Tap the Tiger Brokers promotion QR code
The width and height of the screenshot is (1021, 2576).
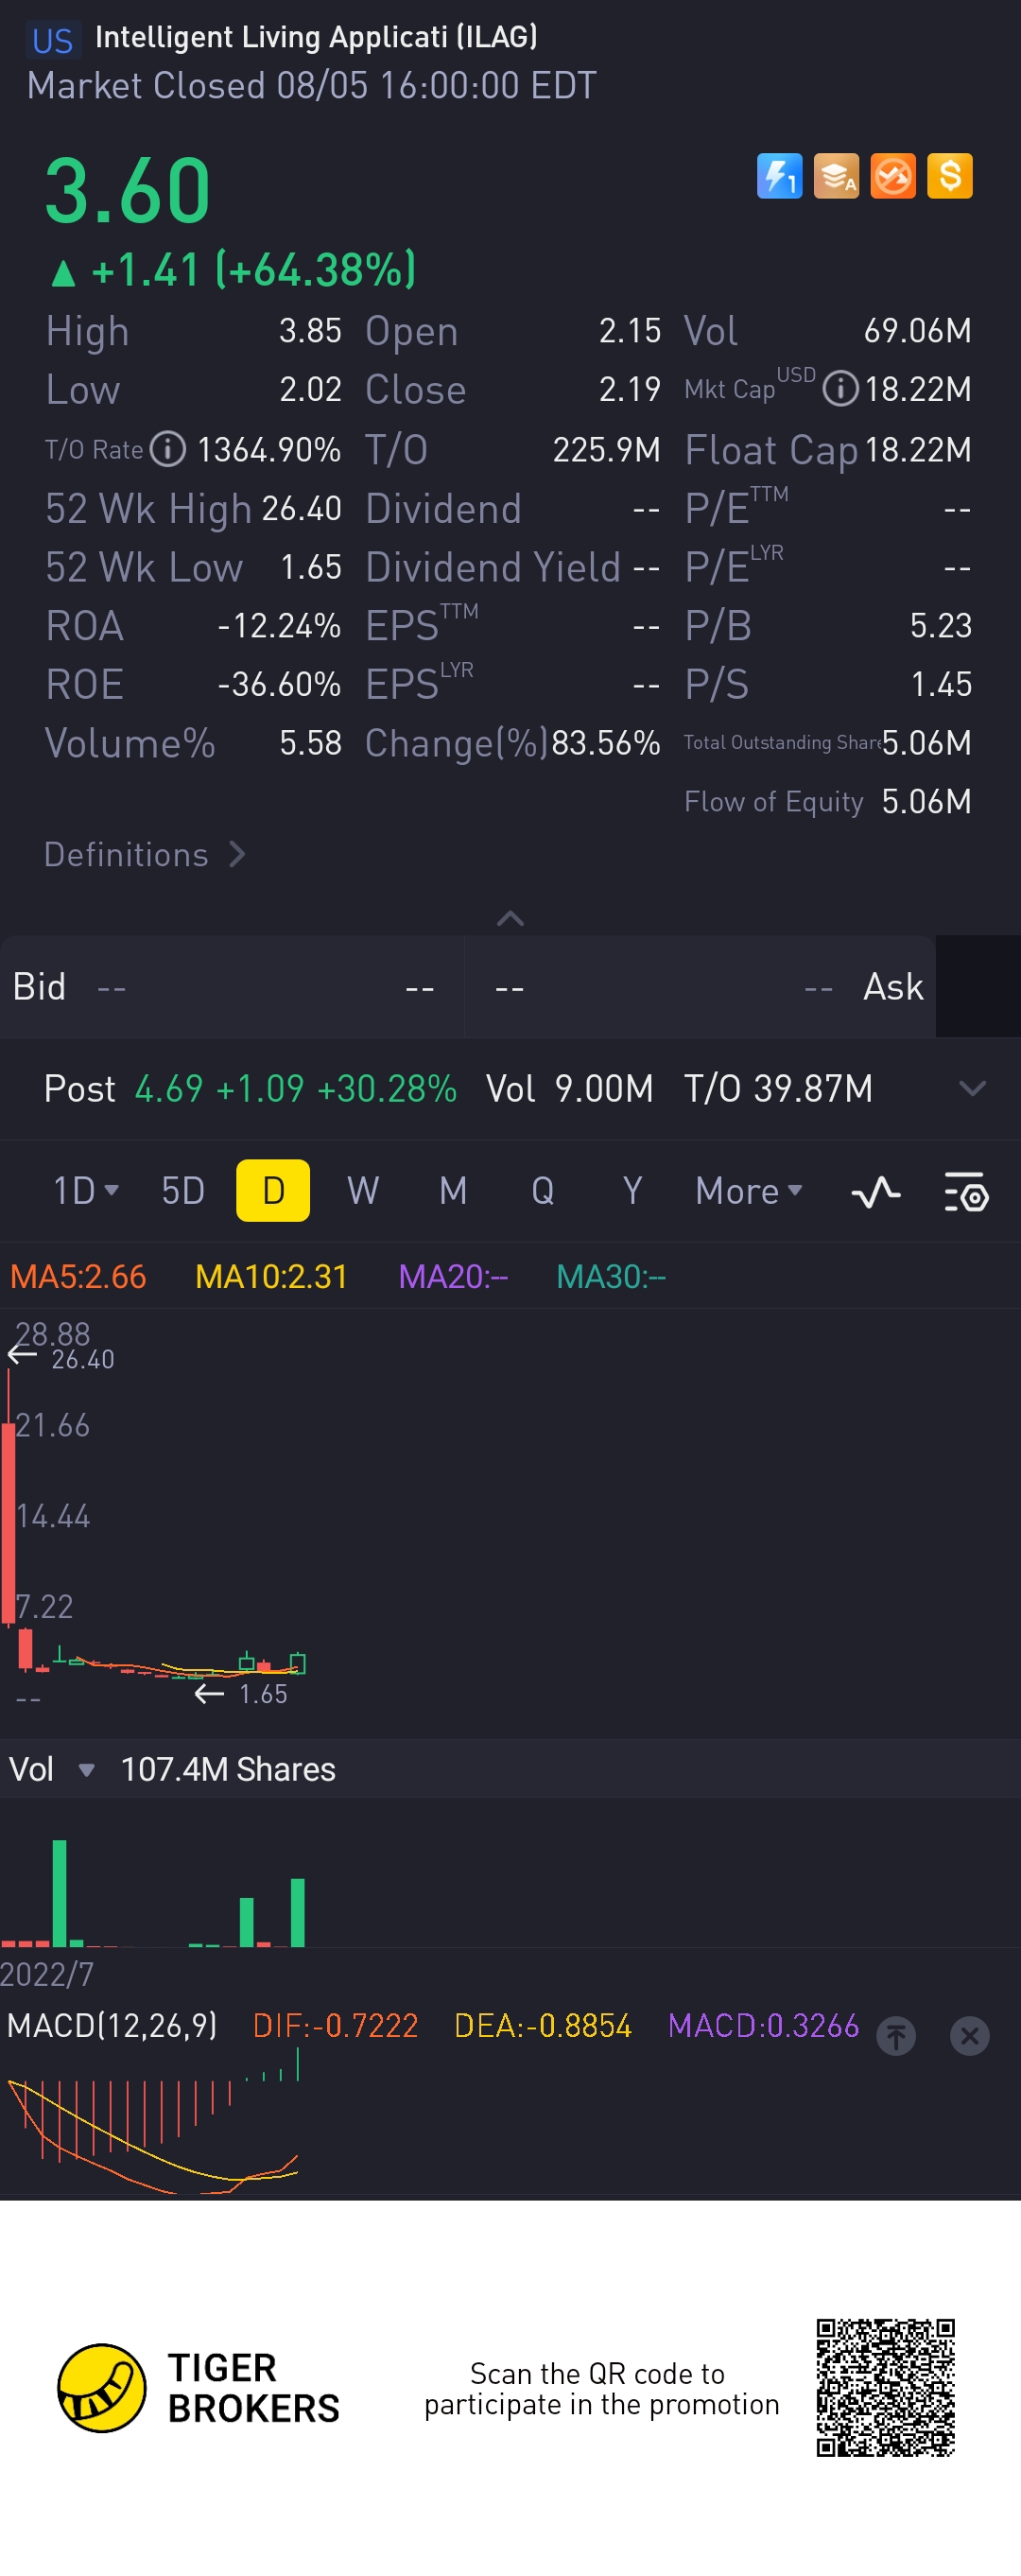pyautogui.click(x=885, y=2388)
